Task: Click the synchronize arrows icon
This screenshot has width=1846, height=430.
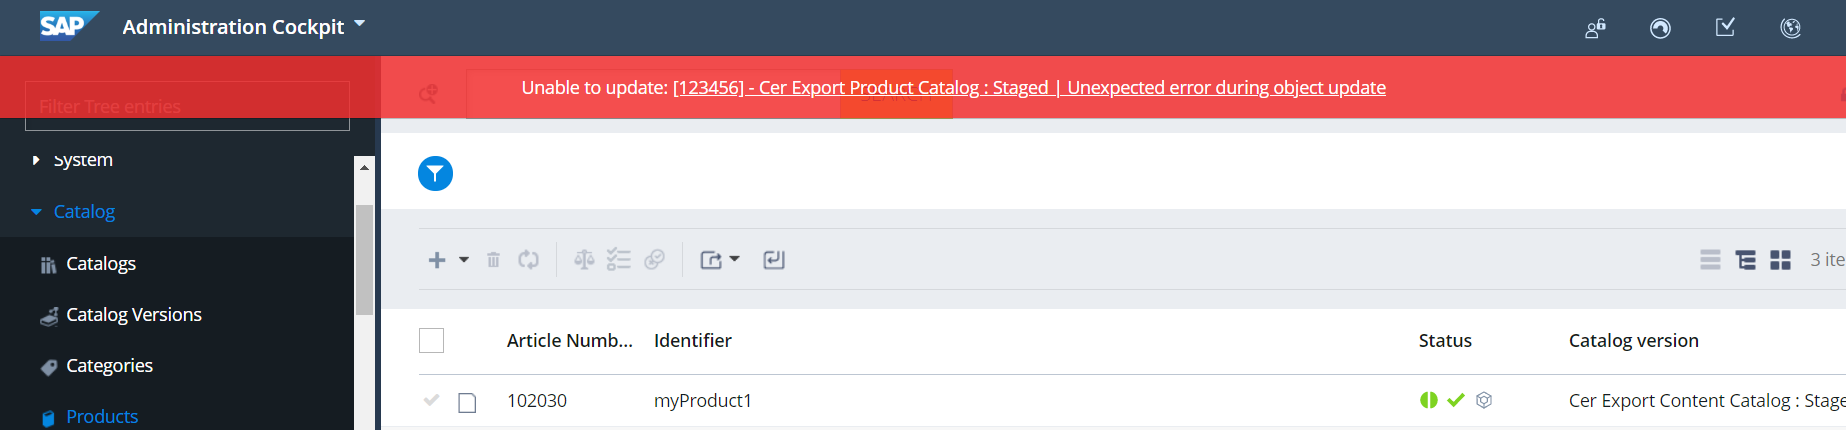Action: click(x=528, y=260)
